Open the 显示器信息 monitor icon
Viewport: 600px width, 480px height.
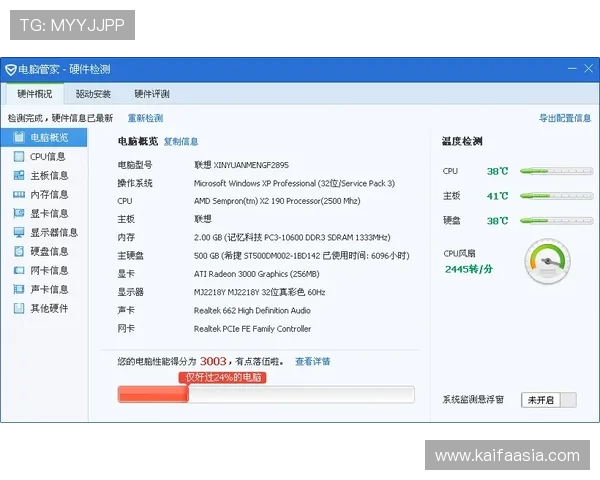tap(18, 232)
